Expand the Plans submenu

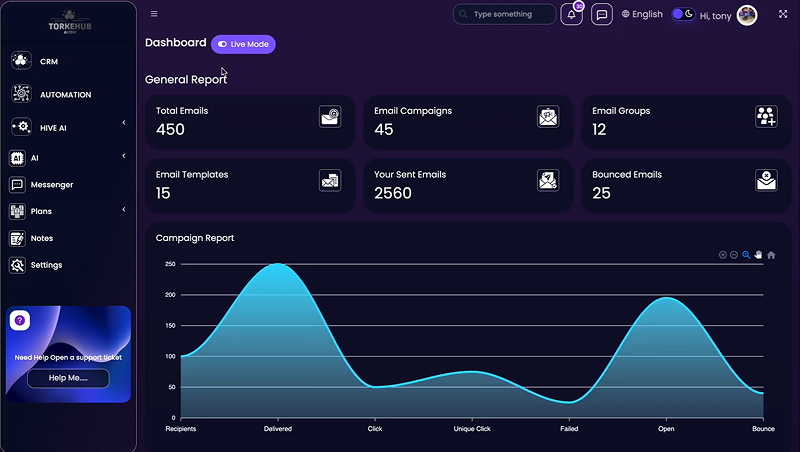(123, 210)
